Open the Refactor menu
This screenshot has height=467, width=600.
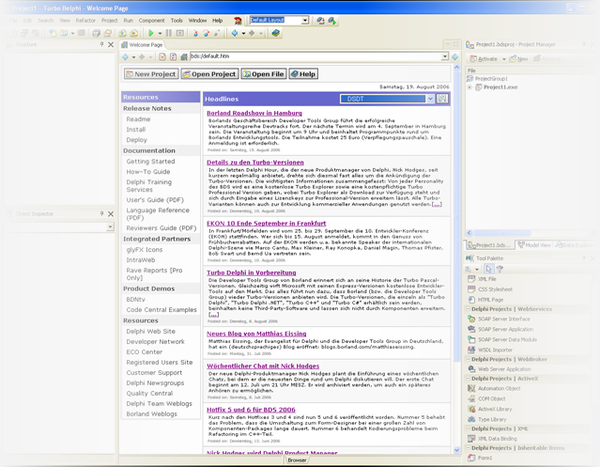click(x=85, y=20)
